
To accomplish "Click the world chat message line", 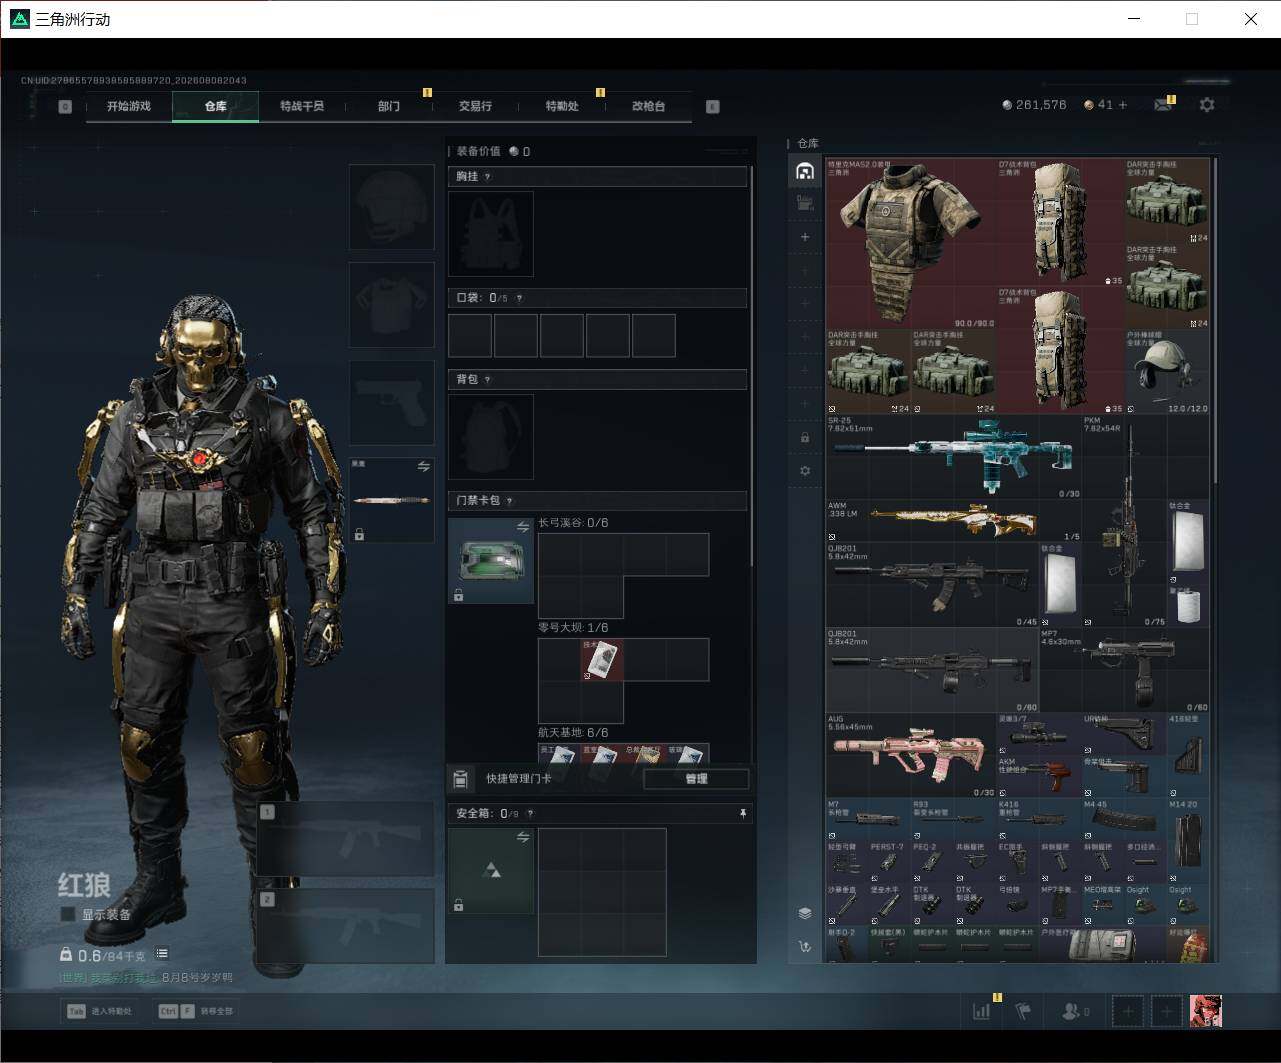I will (x=146, y=978).
